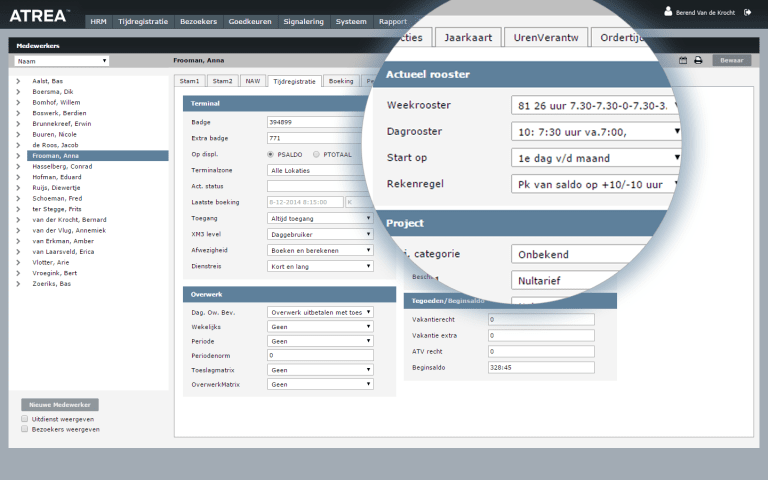Open the Terminalzone field showing Alle Lokaties
The width and height of the screenshot is (768, 480).
(317, 170)
